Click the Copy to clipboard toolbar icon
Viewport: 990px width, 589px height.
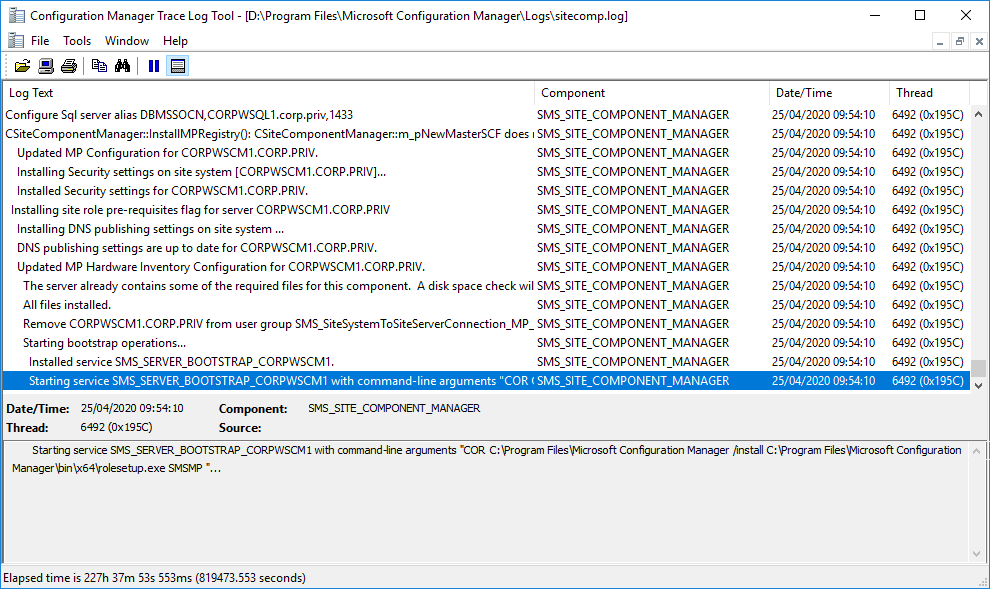pyautogui.click(x=99, y=66)
